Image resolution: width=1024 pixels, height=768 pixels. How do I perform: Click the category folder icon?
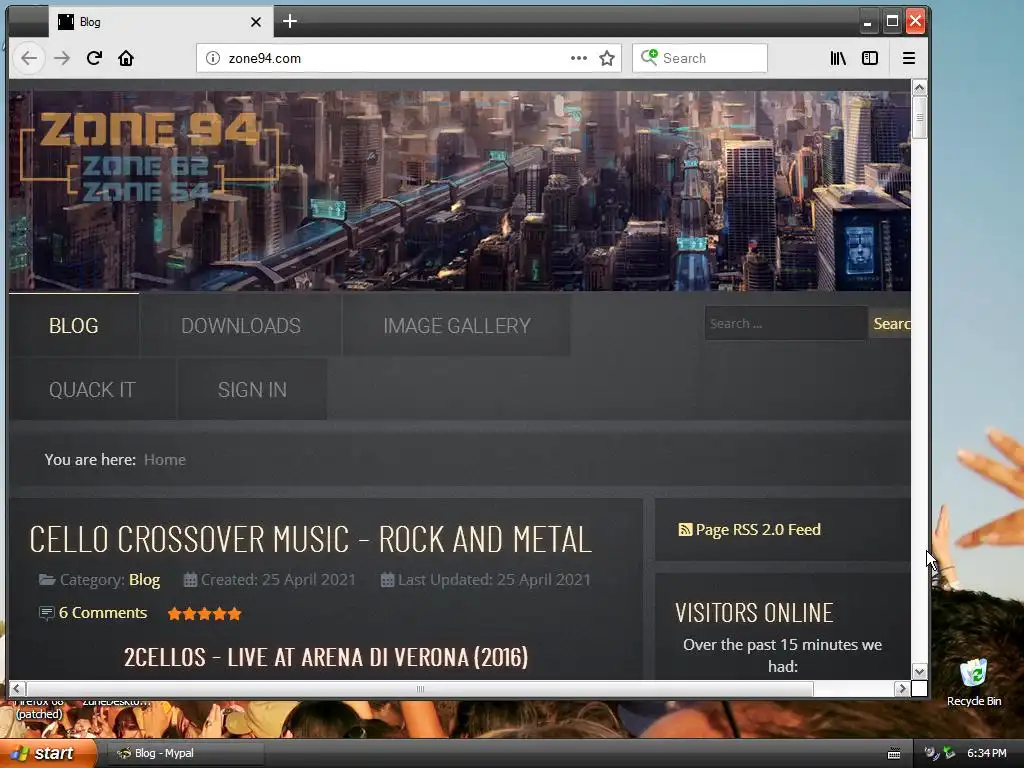[47, 580]
